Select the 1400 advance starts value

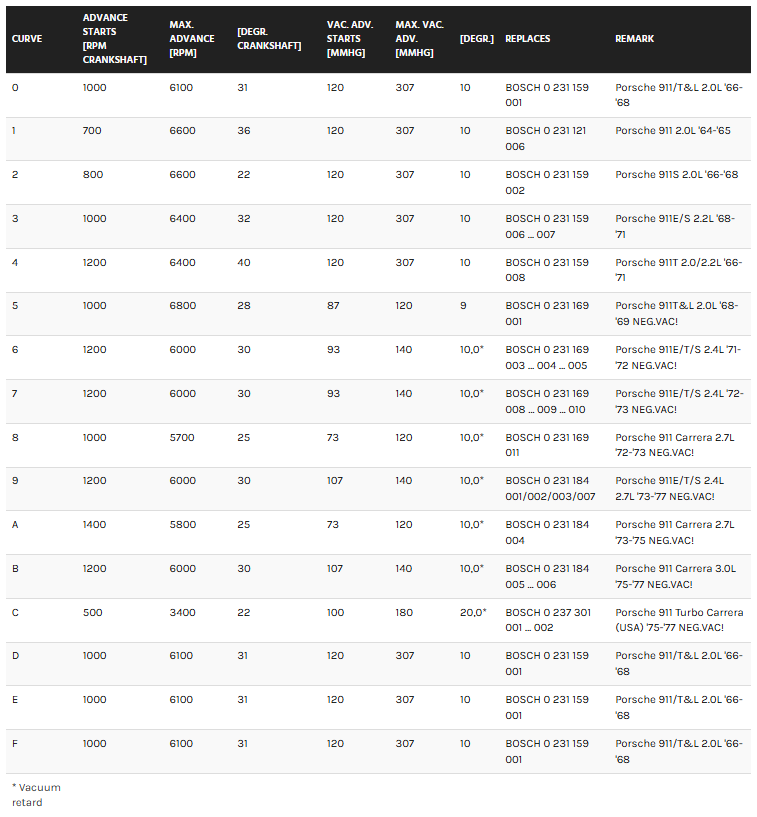pos(94,524)
